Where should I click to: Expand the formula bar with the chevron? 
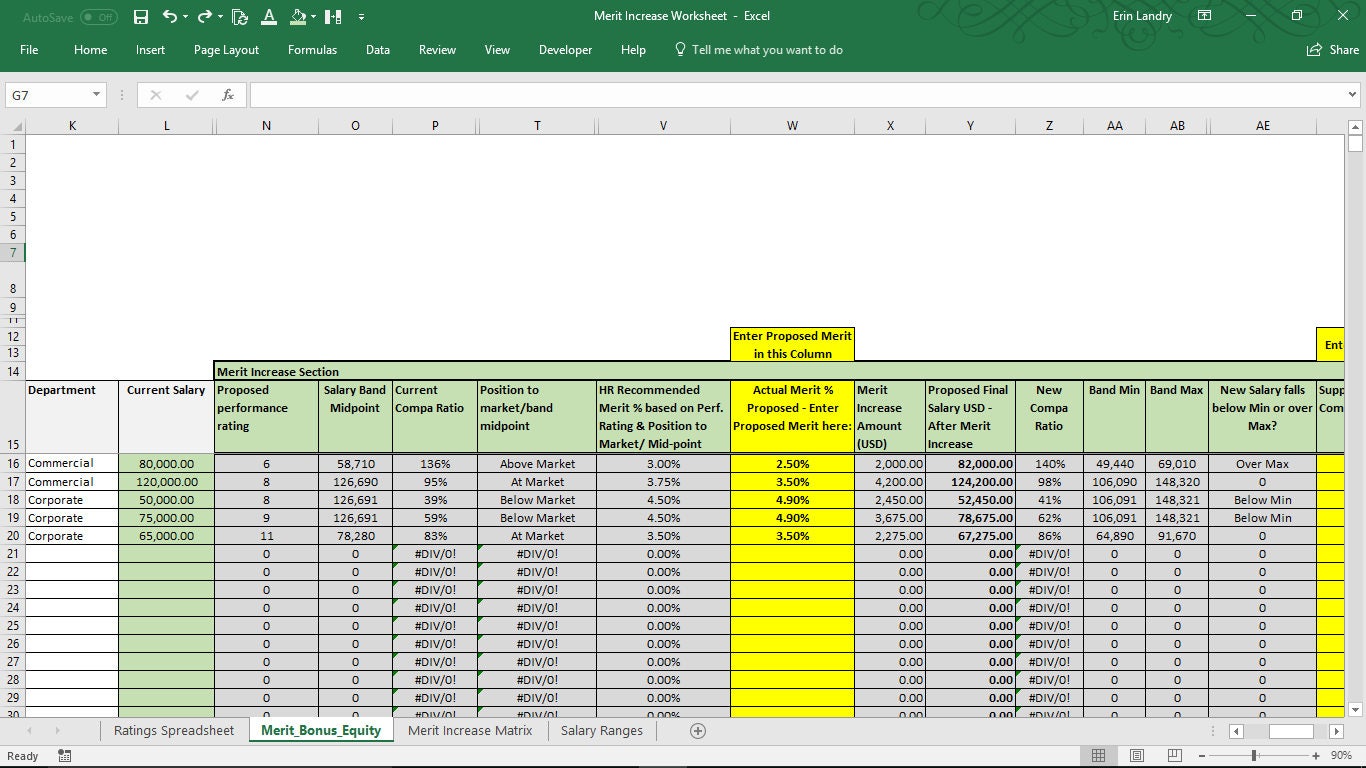pyautogui.click(x=1353, y=95)
